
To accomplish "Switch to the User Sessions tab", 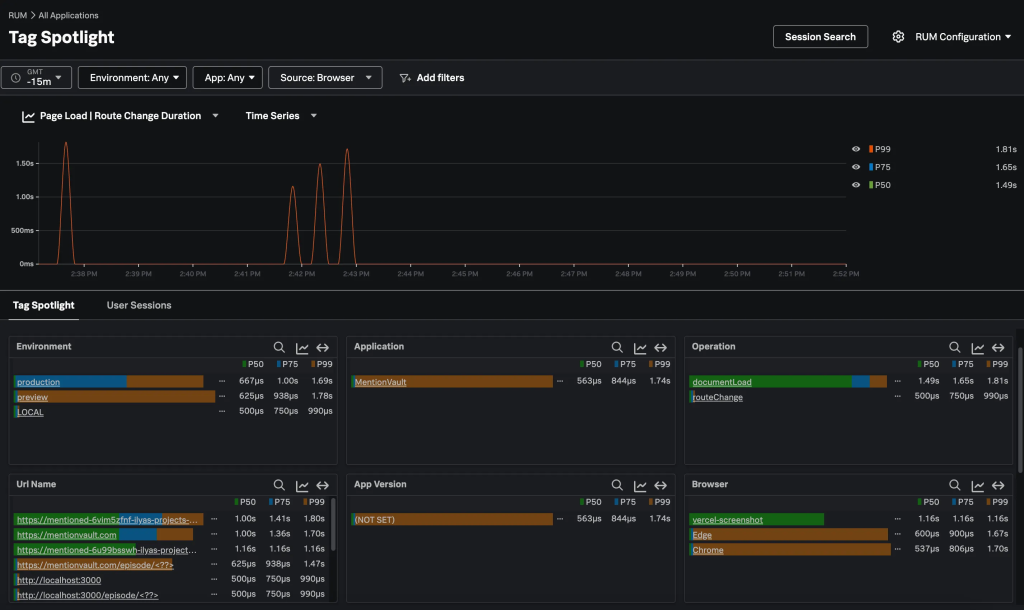I will tap(139, 305).
